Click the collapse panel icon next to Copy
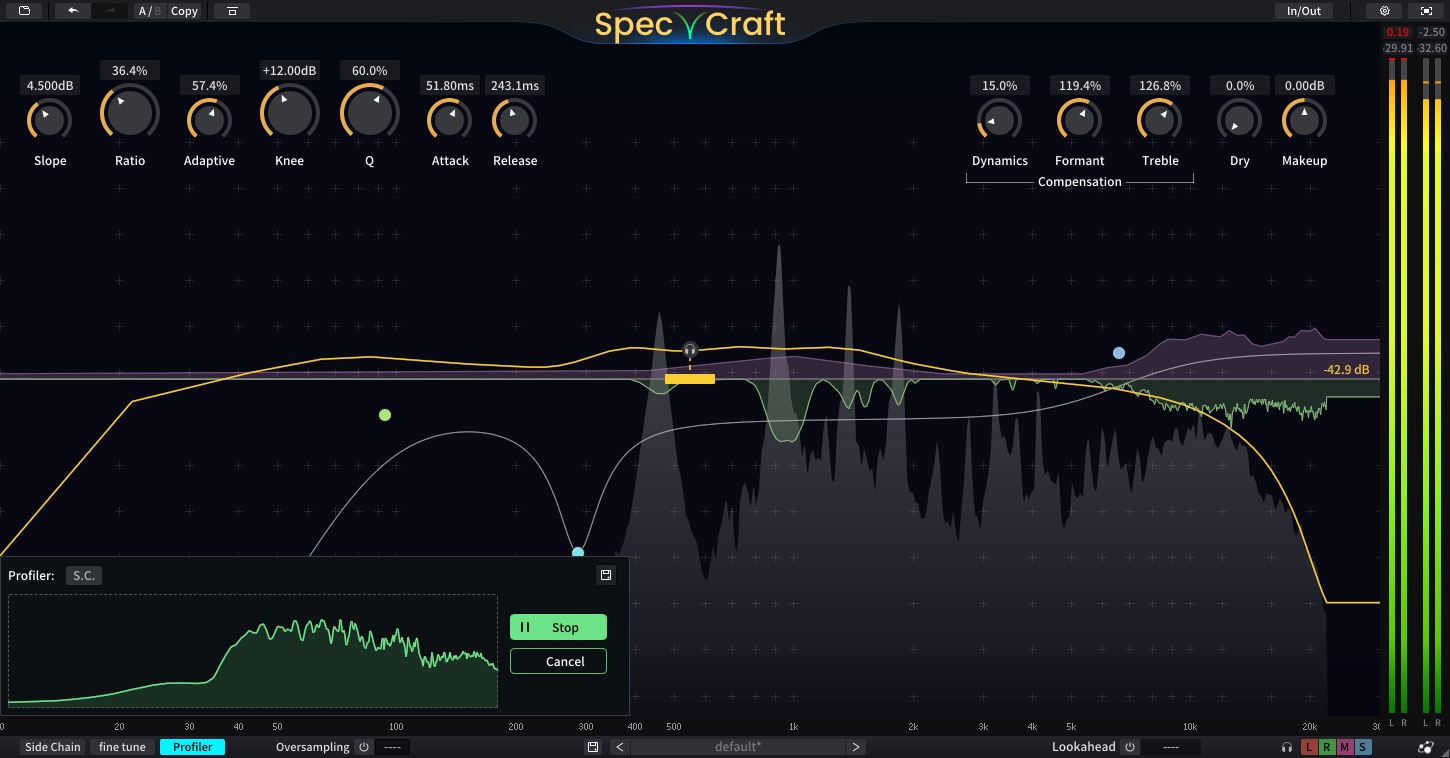Viewport: 1450px width, 758px height. (232, 11)
